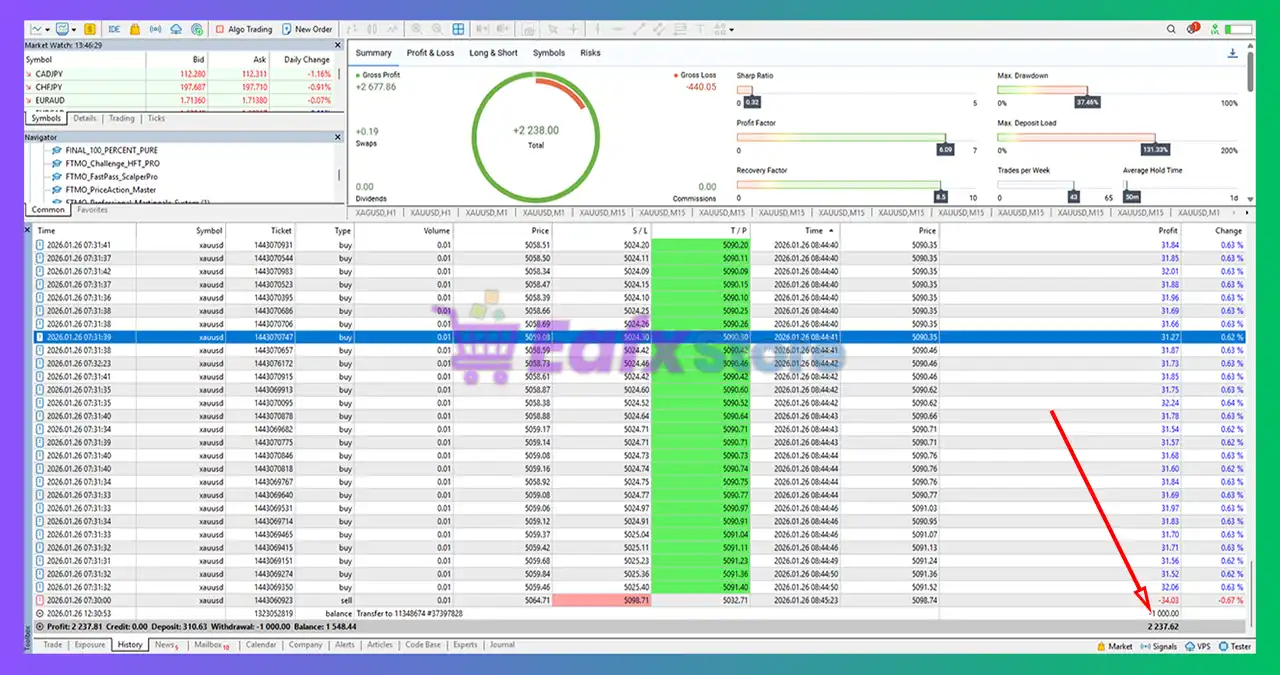Open the chart type dropdown arrow
Viewport: 1280px width, 675px height.
[49, 29]
